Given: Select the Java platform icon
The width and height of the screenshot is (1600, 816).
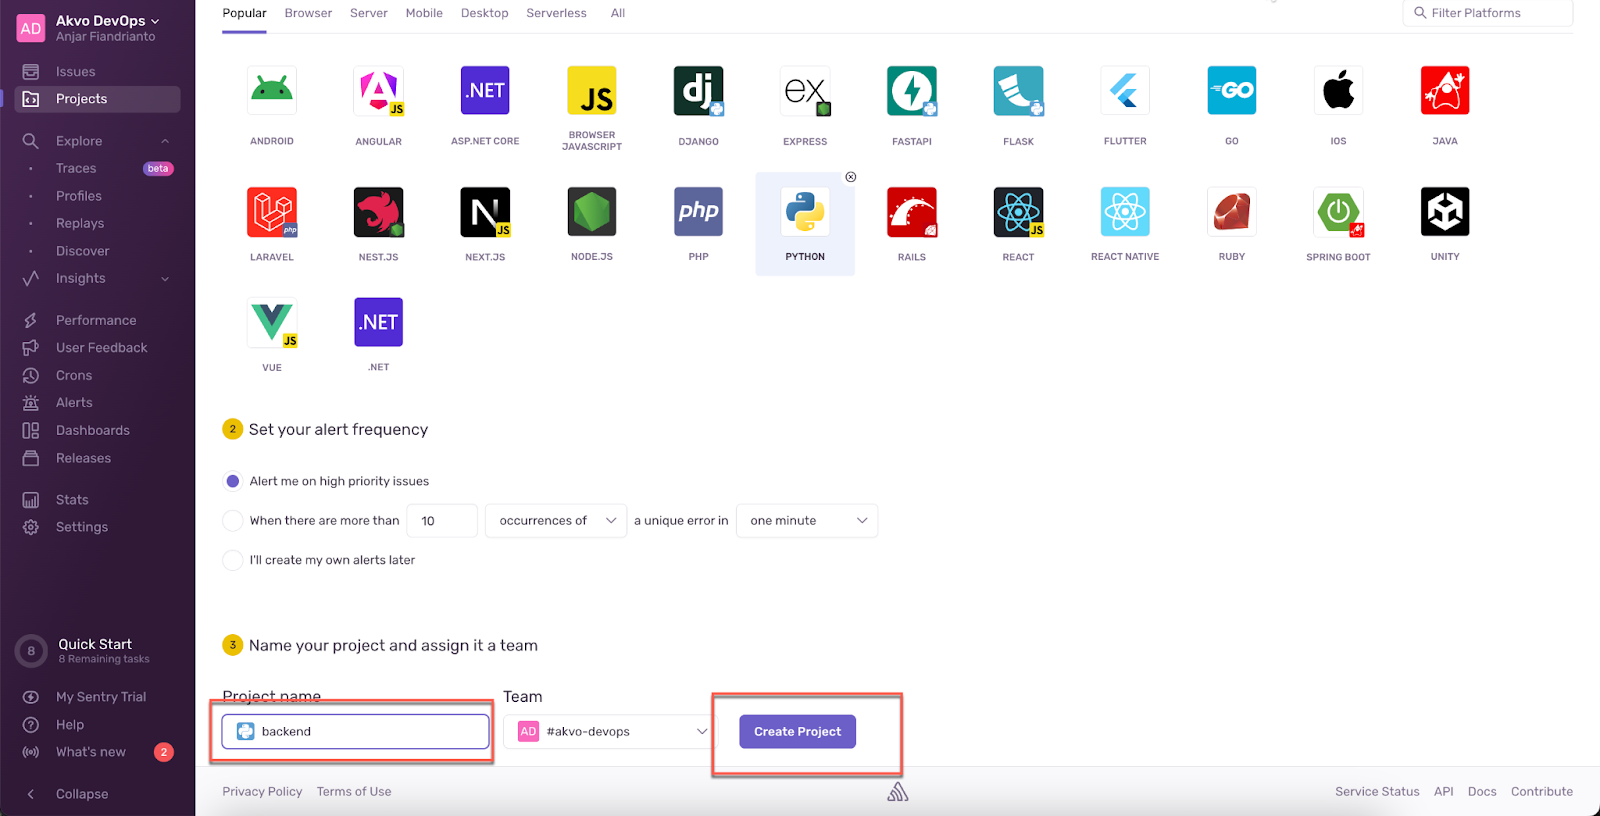Looking at the screenshot, I should pyautogui.click(x=1445, y=91).
